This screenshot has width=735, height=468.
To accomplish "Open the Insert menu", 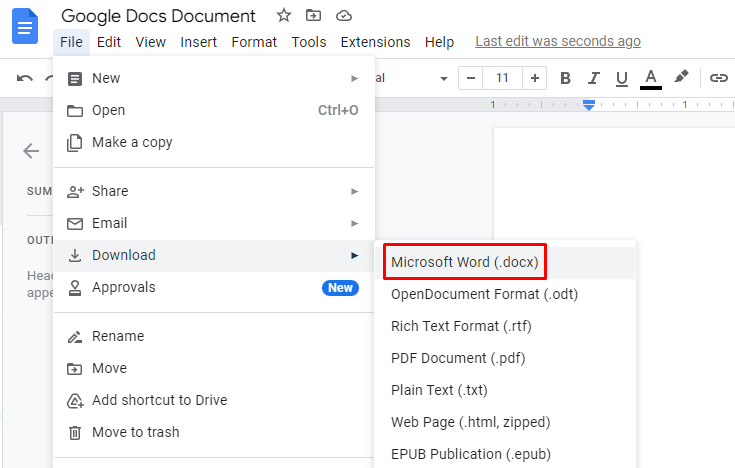I will coord(198,42).
